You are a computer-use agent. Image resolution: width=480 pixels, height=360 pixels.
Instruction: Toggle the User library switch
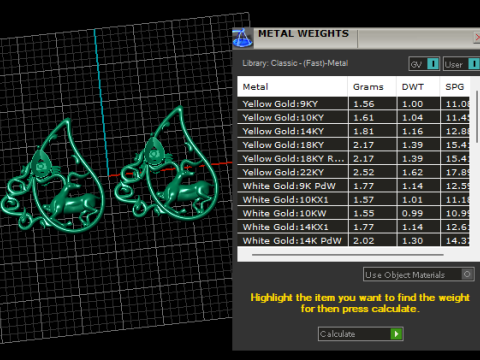(462, 64)
